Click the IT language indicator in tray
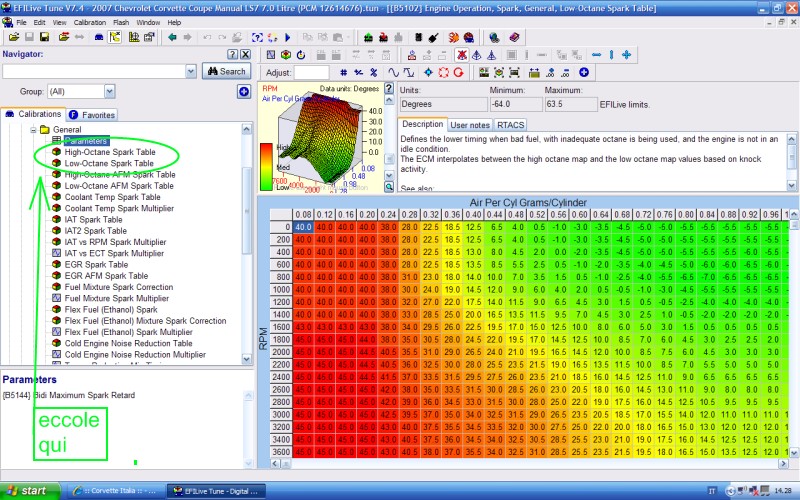The width and height of the screenshot is (800, 500). pos(711,491)
